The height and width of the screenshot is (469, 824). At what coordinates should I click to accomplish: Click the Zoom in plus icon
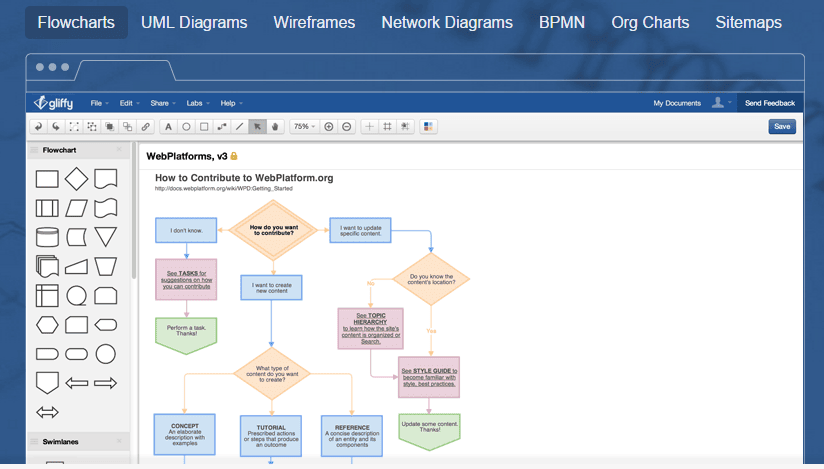tap(329, 127)
